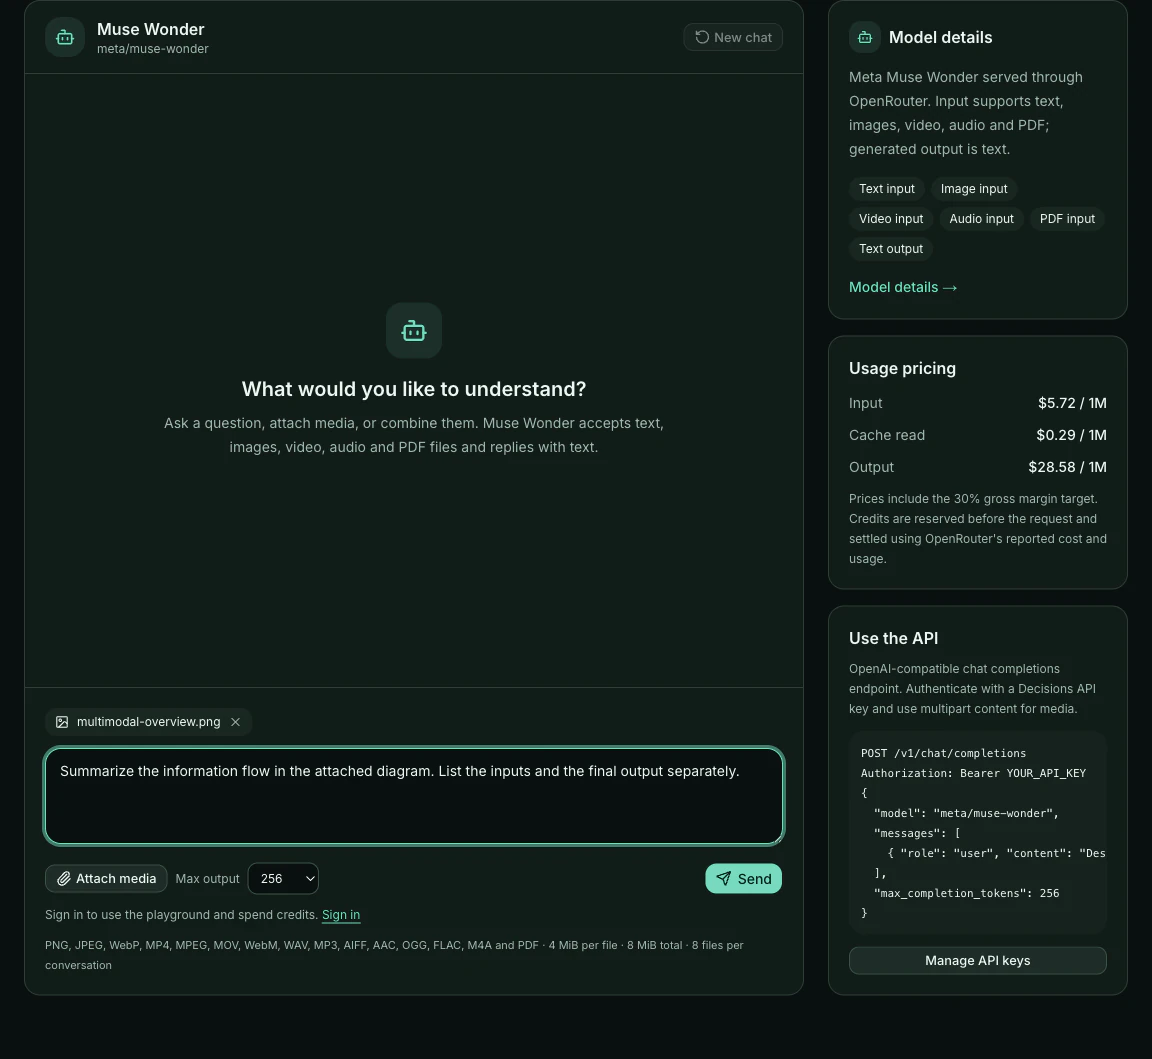Click the POST /v1/chat/completions code line

943,753
